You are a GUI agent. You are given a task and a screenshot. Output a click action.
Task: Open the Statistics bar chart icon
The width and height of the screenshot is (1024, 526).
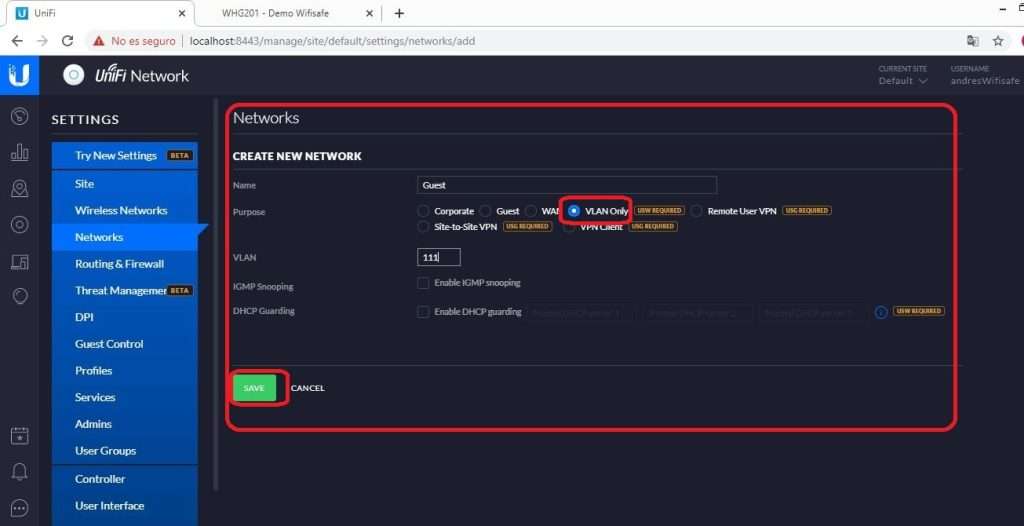[x=19, y=153]
